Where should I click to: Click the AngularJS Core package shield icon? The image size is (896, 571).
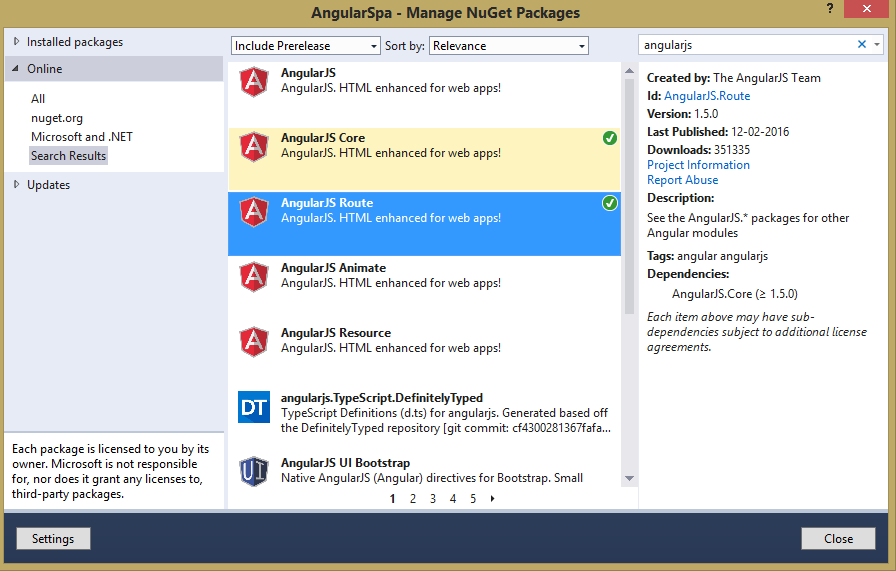[x=254, y=147]
